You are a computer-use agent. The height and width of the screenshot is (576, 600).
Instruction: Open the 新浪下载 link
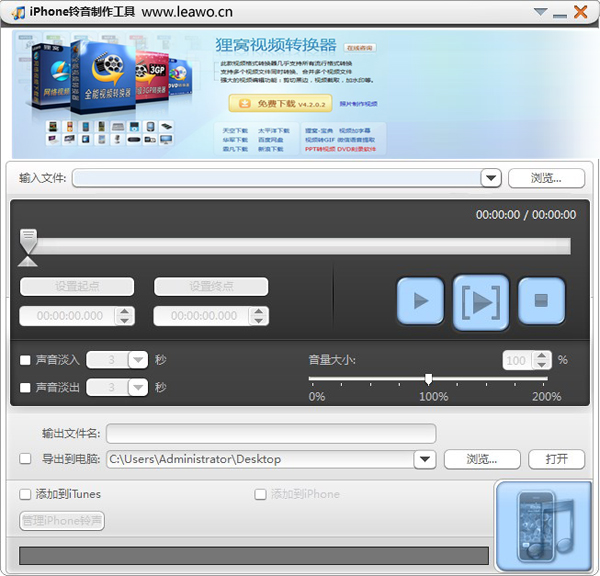(x=271, y=149)
